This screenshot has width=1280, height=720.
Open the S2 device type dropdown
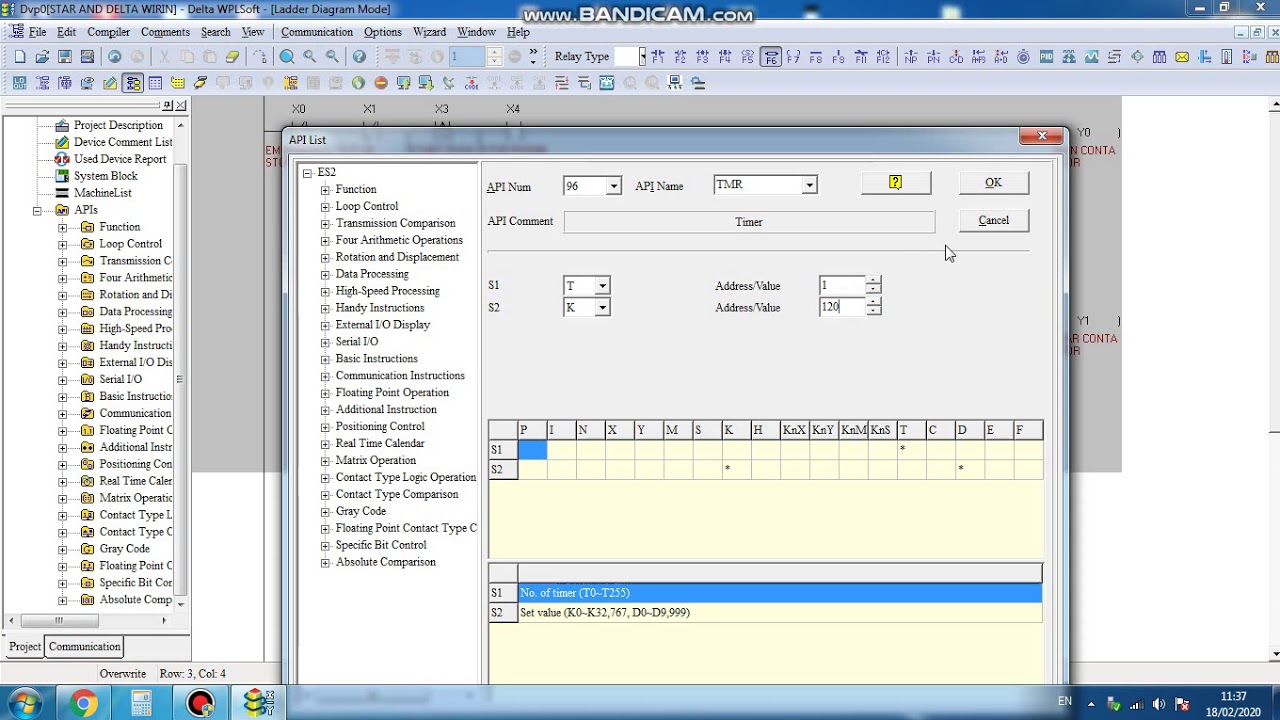[x=602, y=308]
